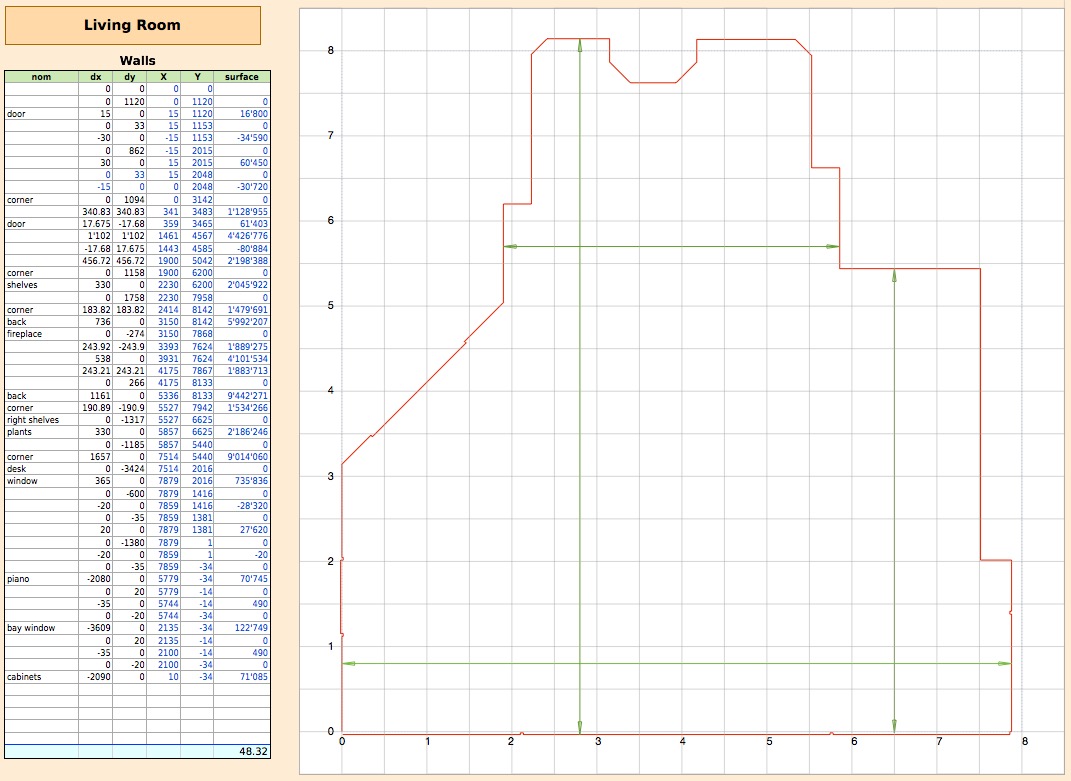Click the surface column header

(x=242, y=77)
